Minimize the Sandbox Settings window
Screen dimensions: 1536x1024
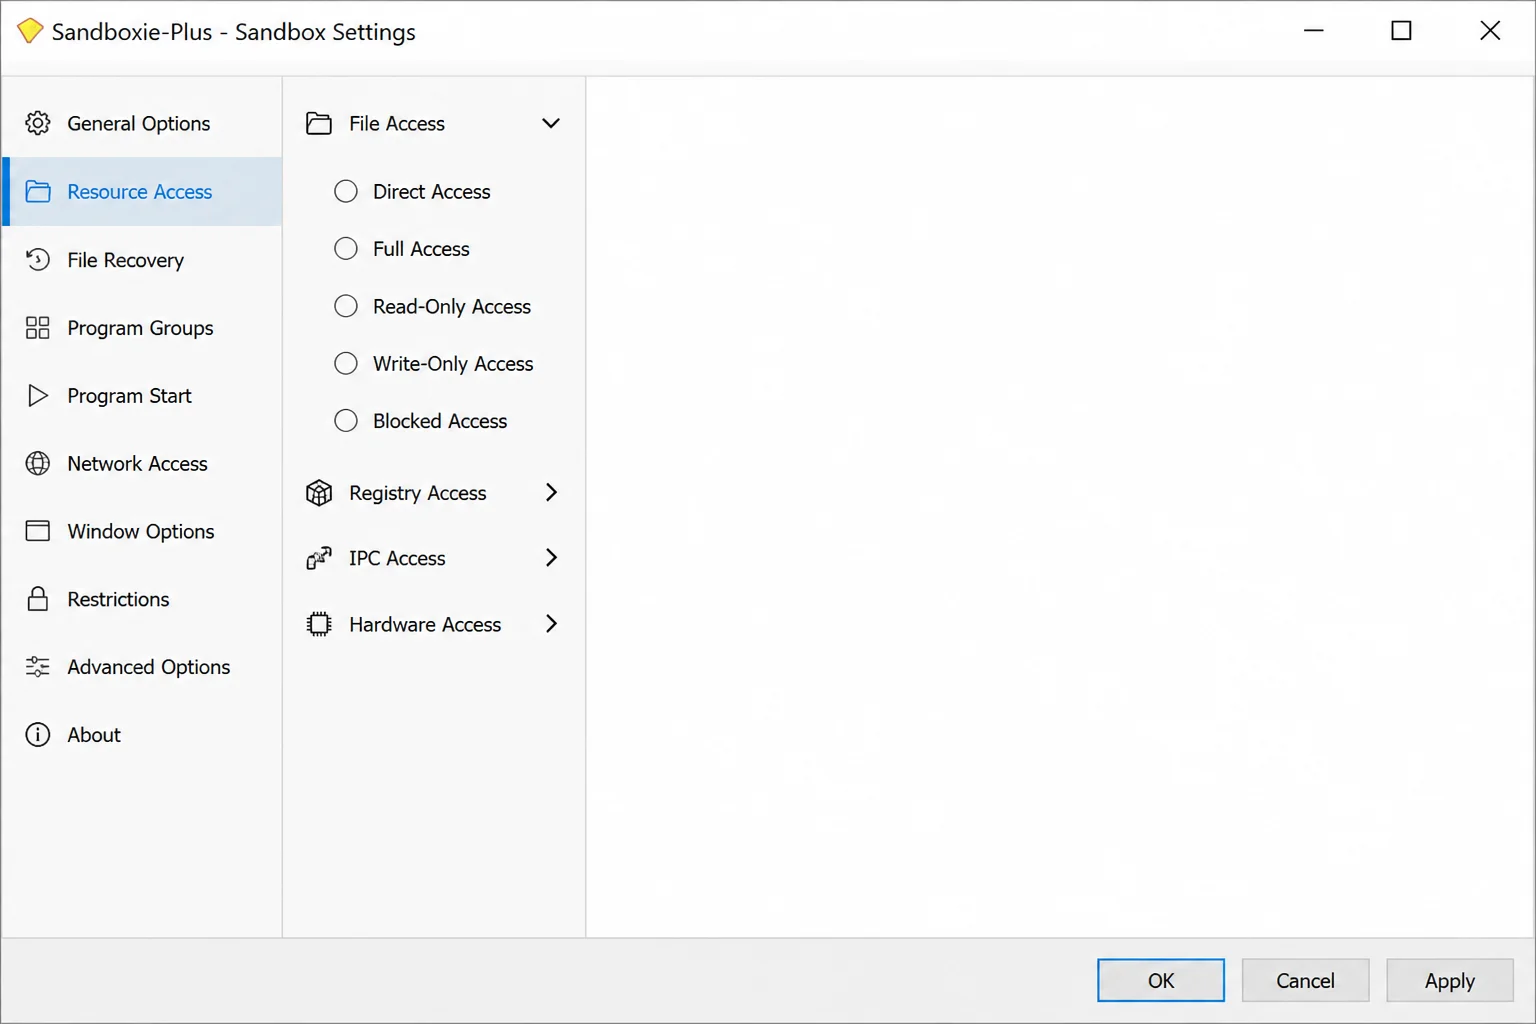point(1314,31)
